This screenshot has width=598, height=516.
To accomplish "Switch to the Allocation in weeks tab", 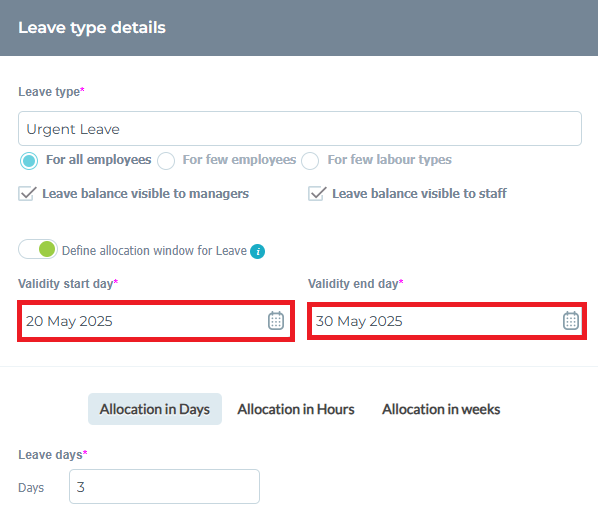I will pos(441,409).
